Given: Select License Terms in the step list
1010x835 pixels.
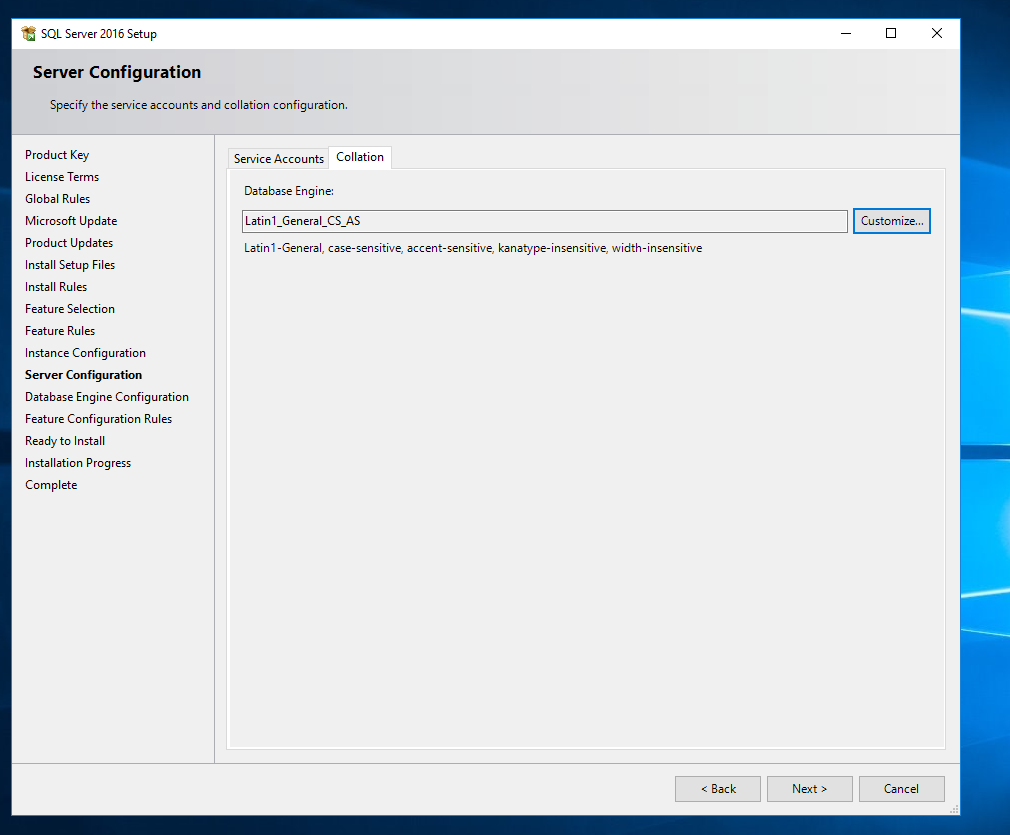Looking at the screenshot, I should point(62,177).
